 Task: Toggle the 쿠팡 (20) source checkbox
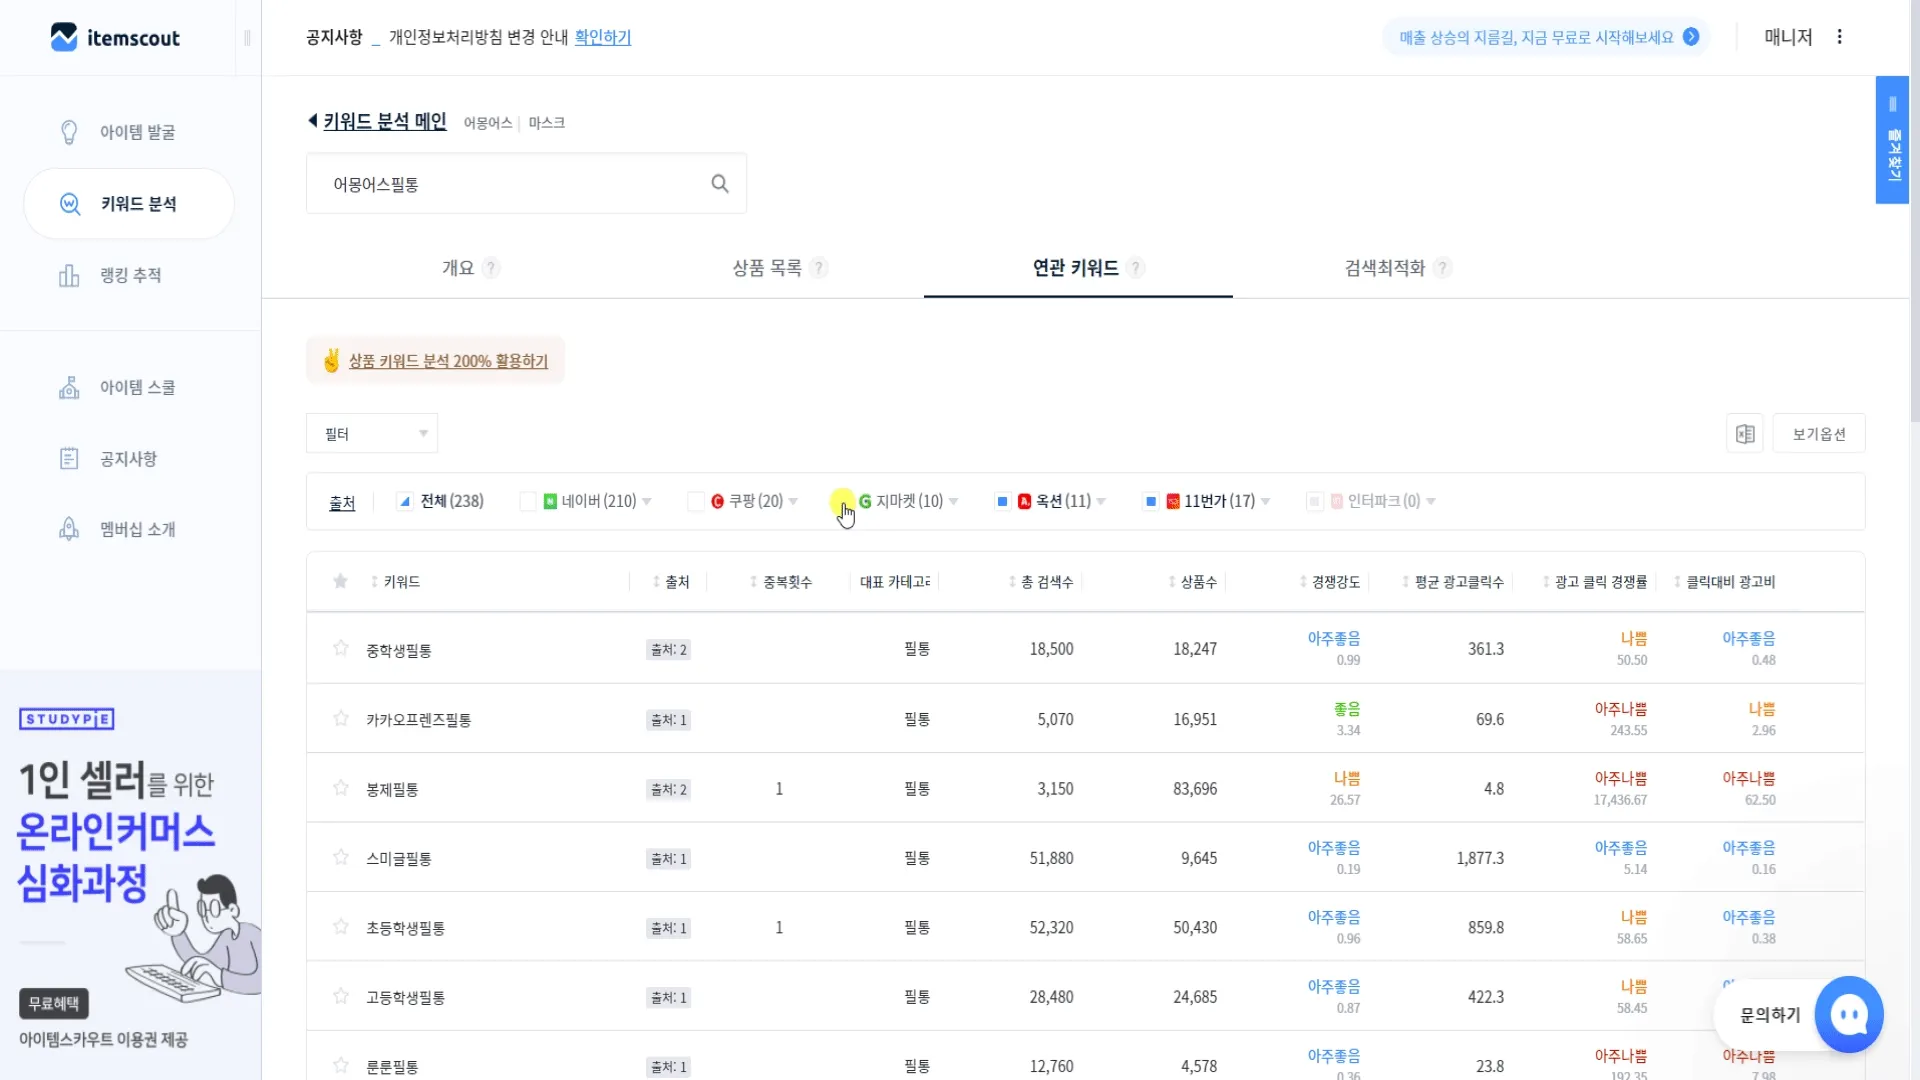[x=695, y=501]
